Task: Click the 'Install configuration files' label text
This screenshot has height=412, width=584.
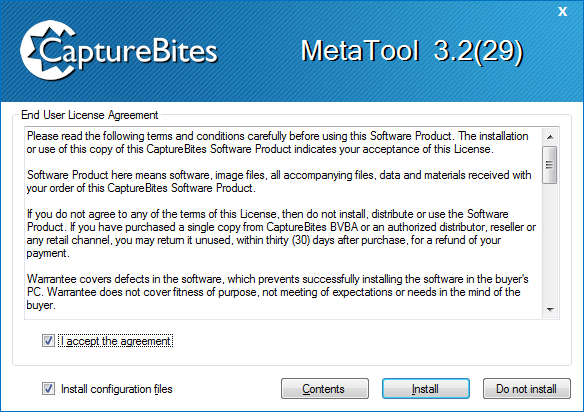Action: tap(117, 389)
